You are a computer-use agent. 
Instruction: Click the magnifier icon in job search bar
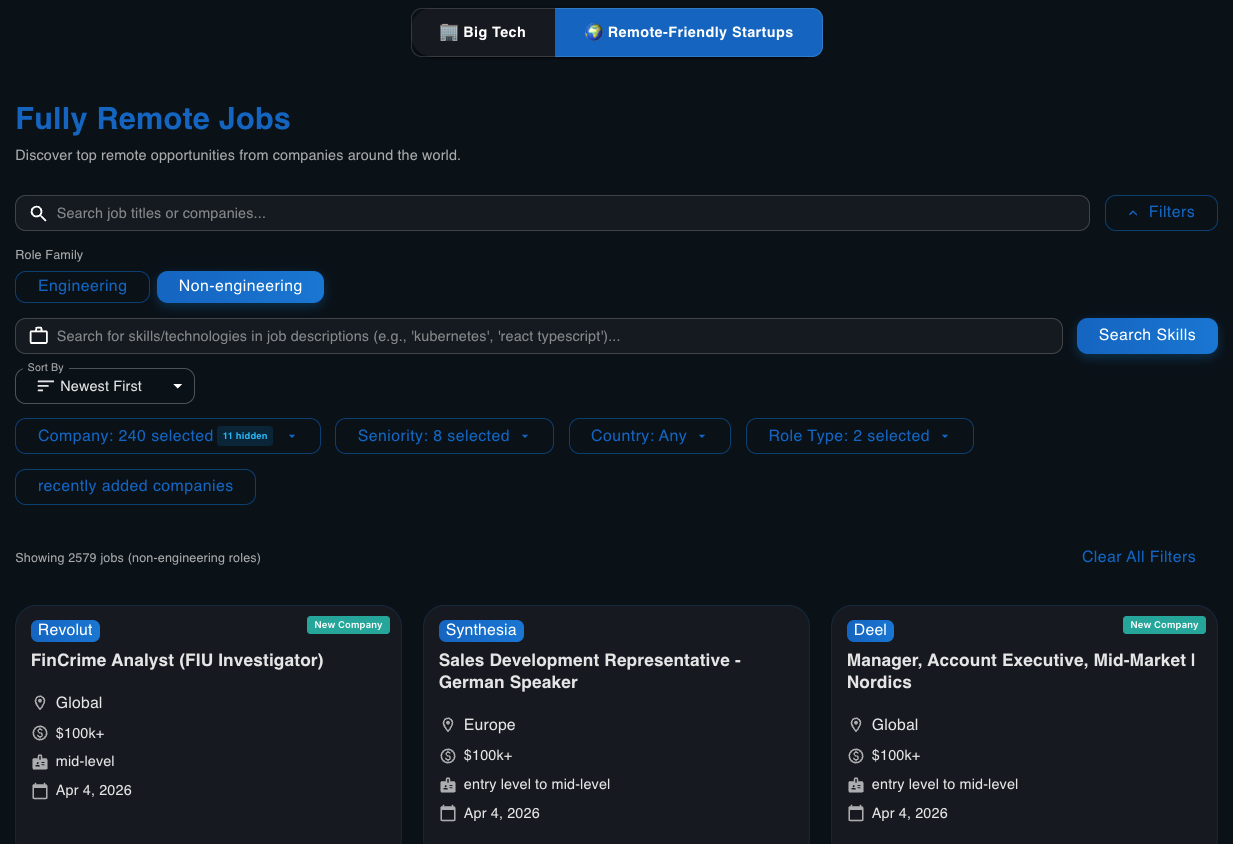39,213
